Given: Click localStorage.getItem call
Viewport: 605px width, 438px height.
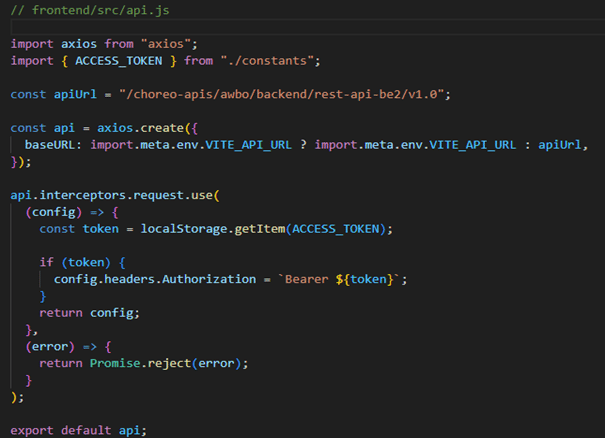Looking at the screenshot, I should pyautogui.click(x=213, y=229).
